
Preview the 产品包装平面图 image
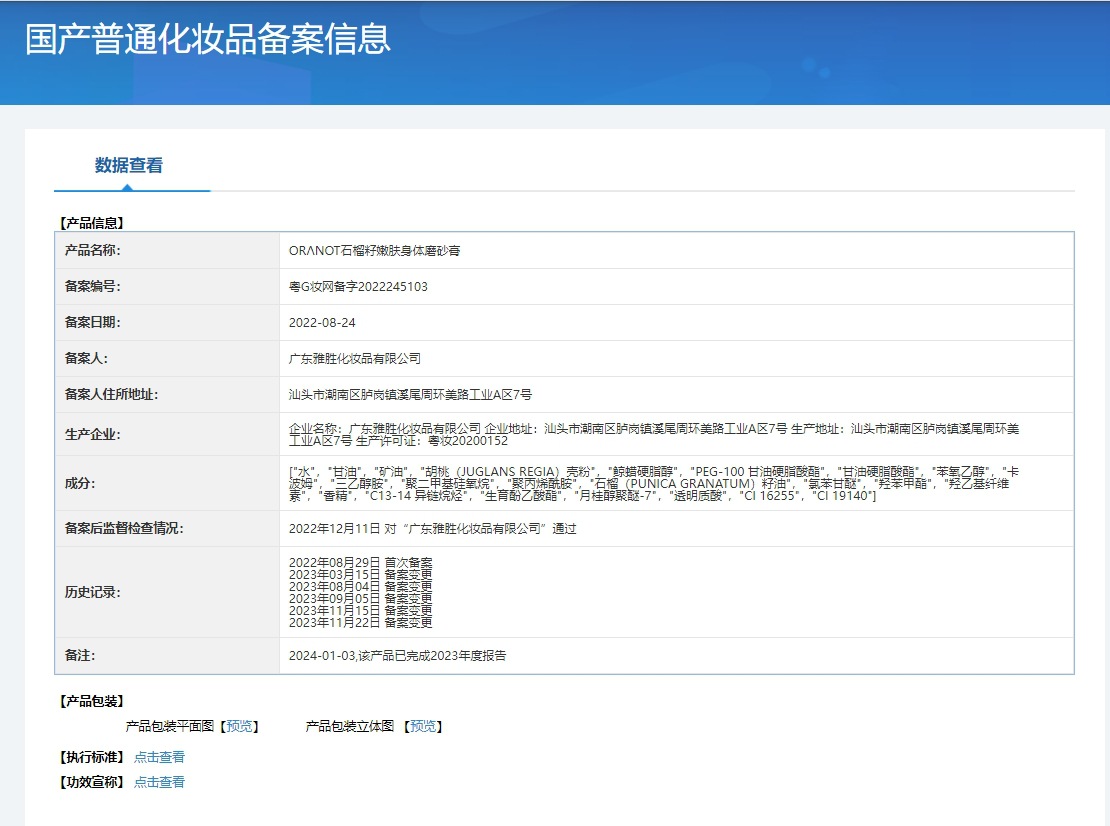pos(239,726)
